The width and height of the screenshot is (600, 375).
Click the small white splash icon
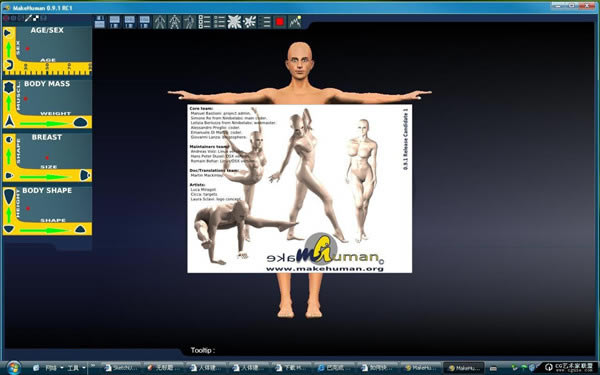pos(249,22)
